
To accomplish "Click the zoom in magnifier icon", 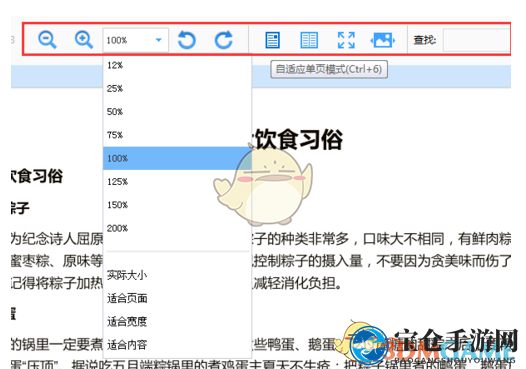I will tap(84, 40).
